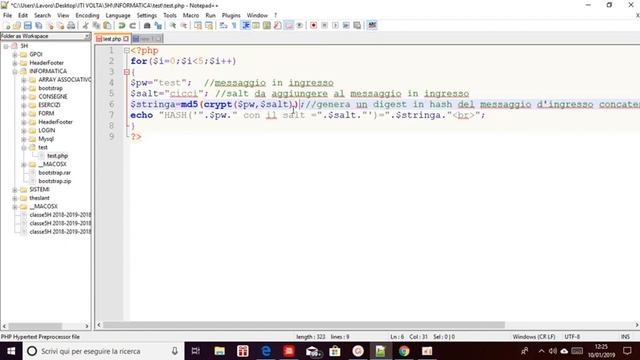Select bootstrap.zip in the workspace tree
Screen dimensions: 640x360
click(54, 181)
